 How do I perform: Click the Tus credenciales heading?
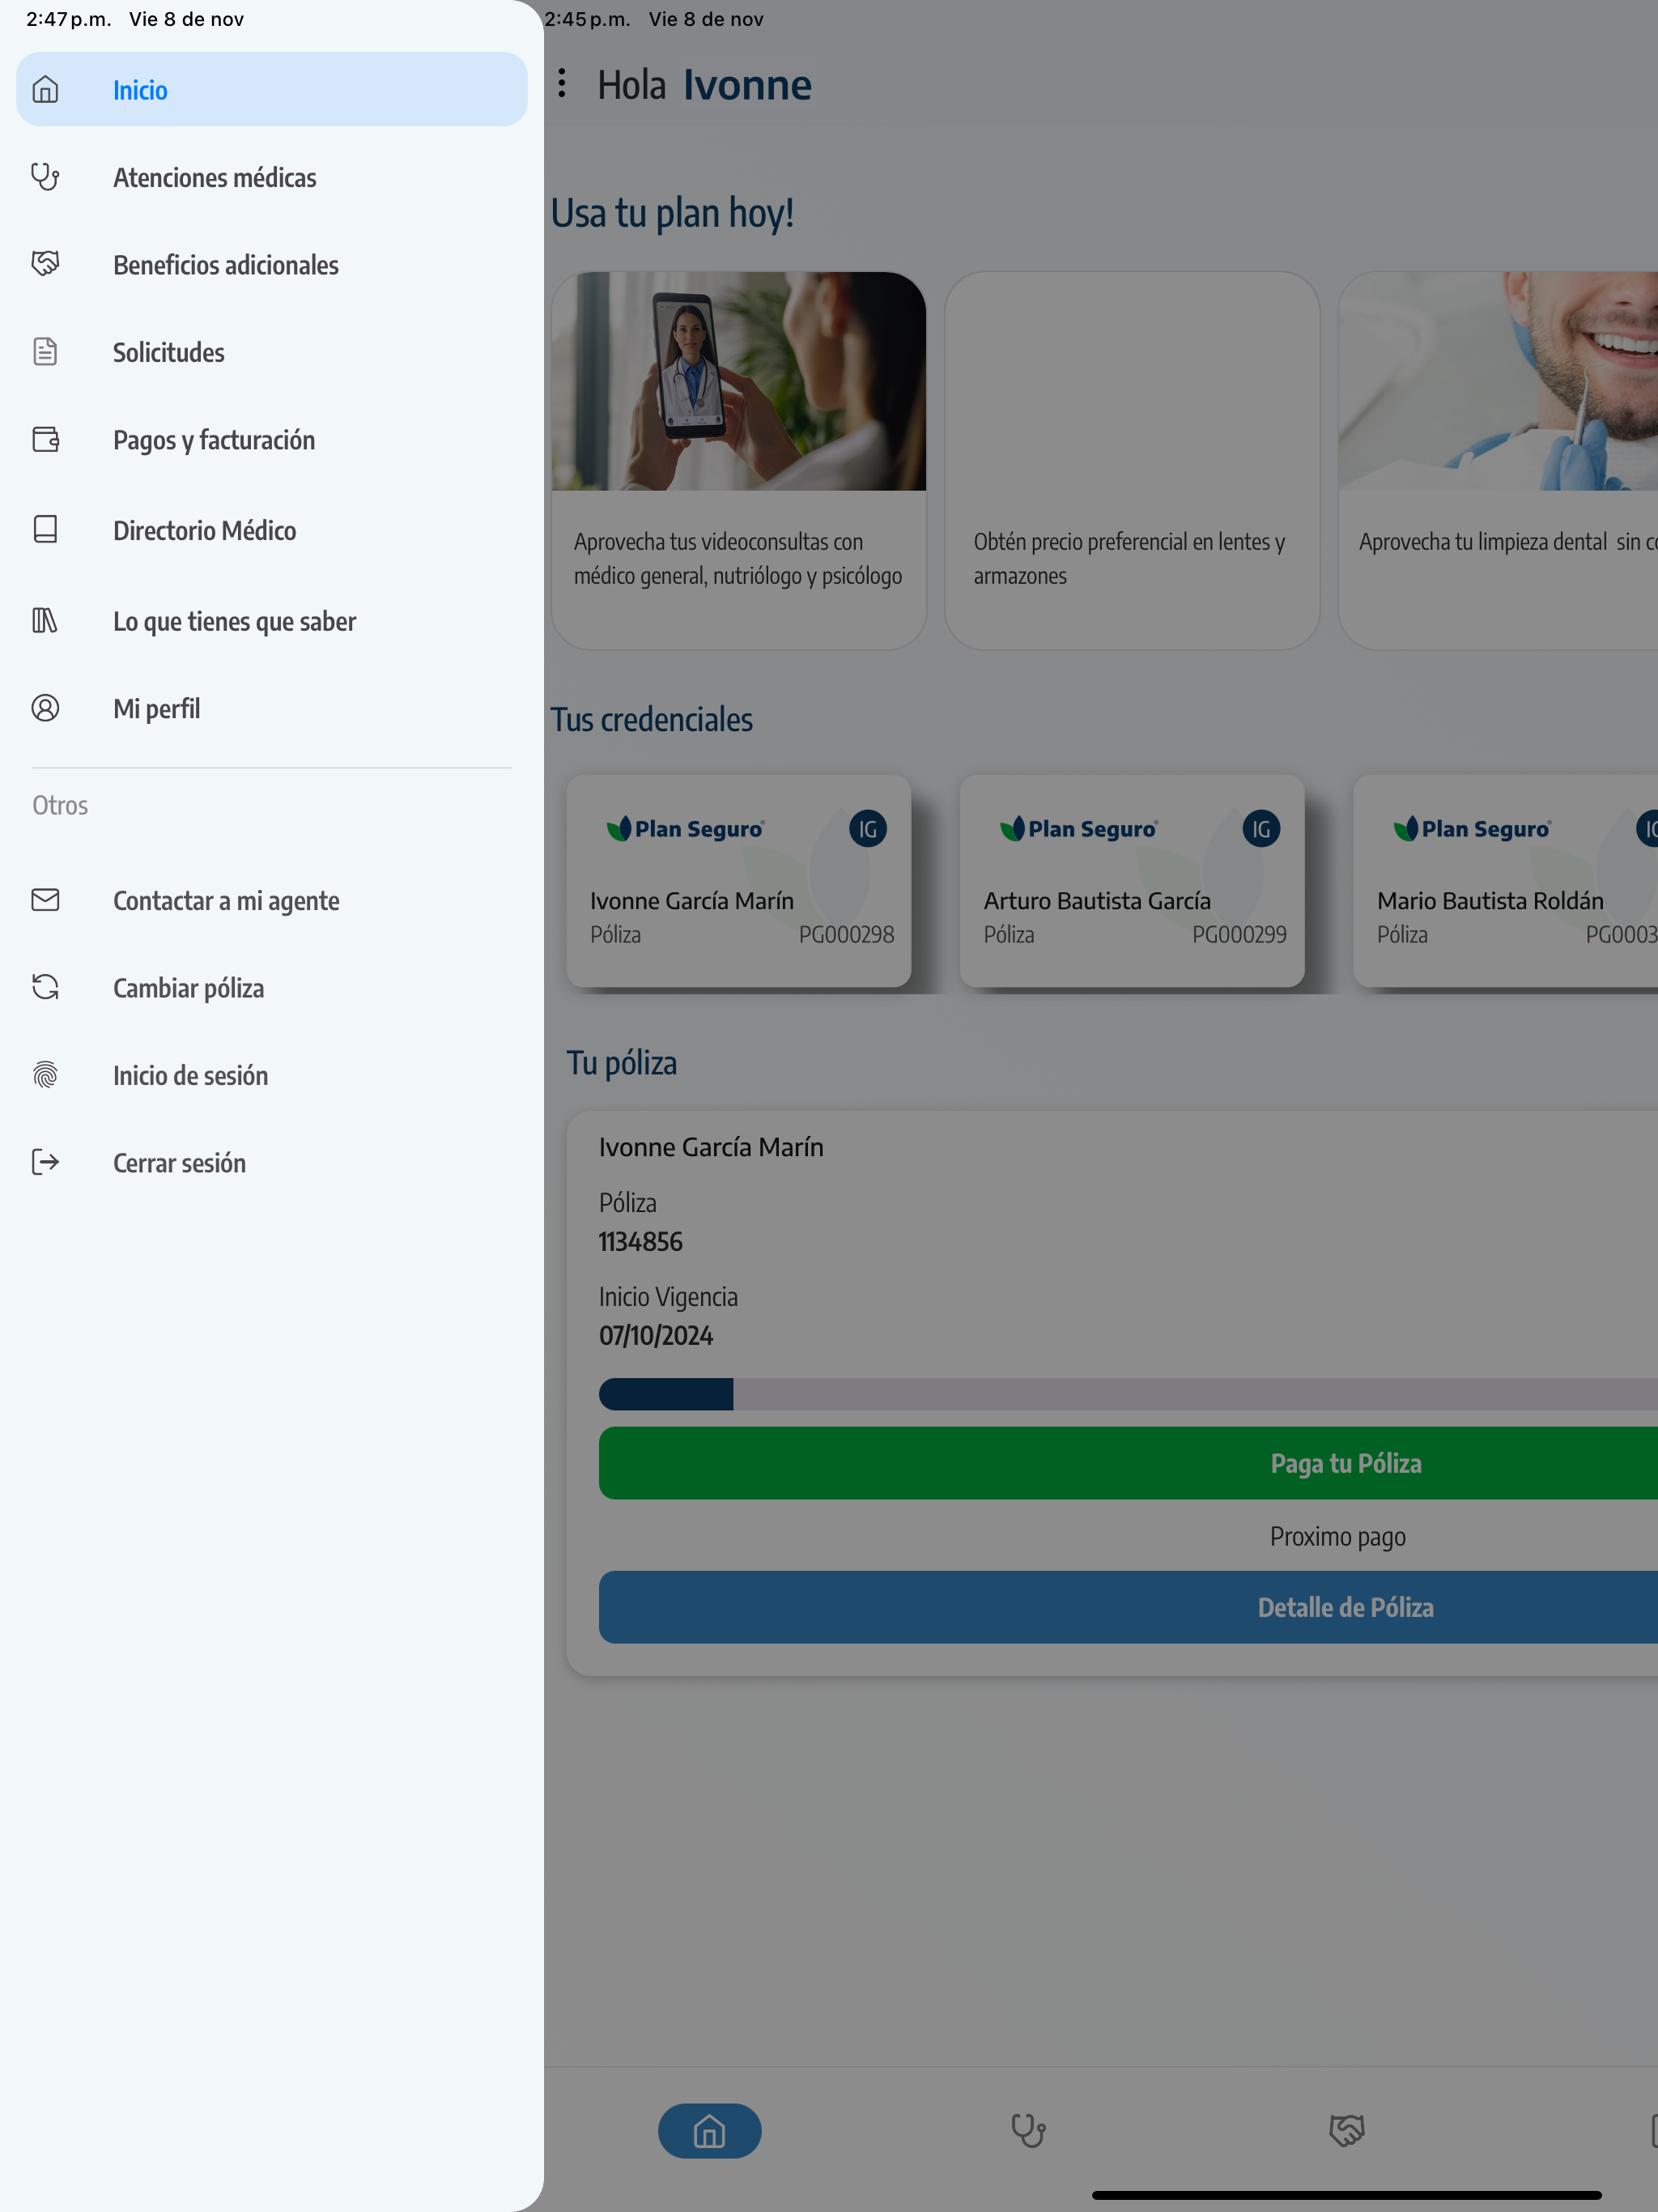pos(652,719)
